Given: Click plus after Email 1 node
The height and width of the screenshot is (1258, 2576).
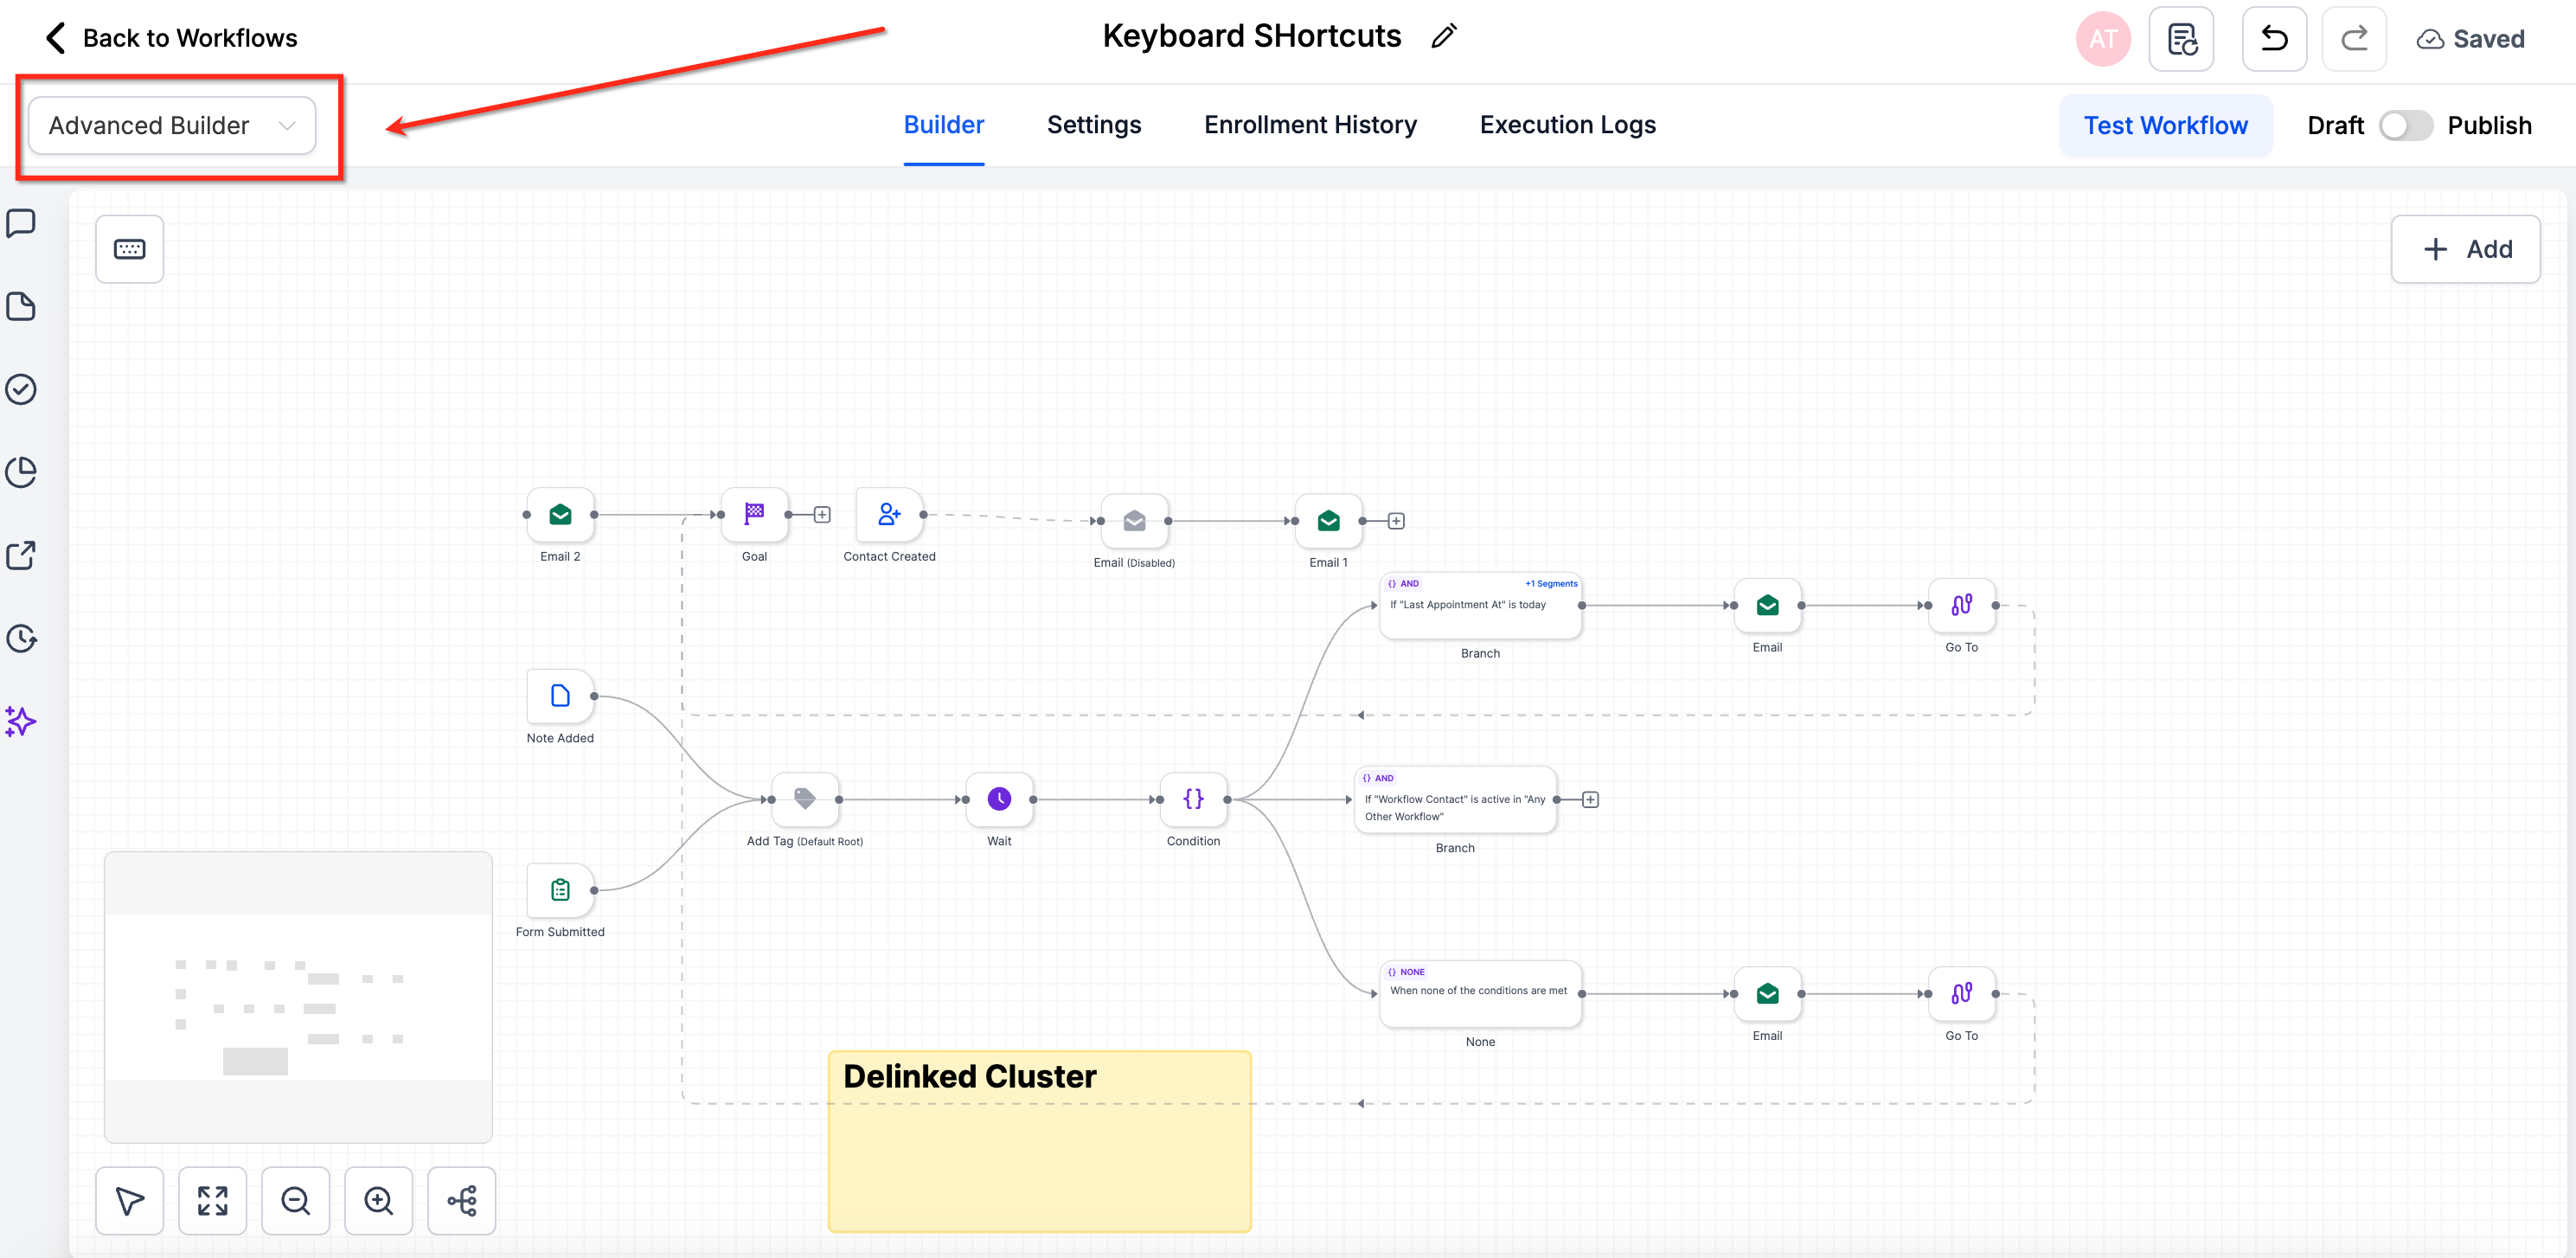Looking at the screenshot, I should tap(1396, 521).
